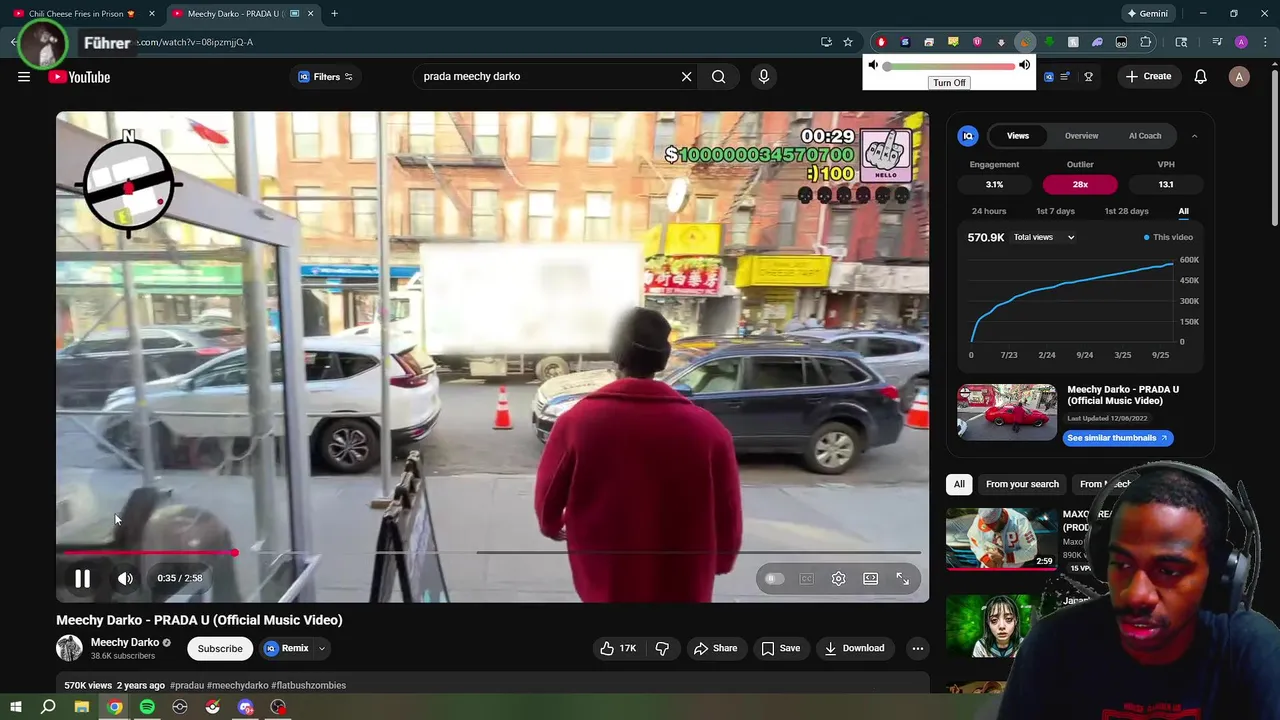Click the #flatbushzombies hashtag
1280x720 pixels.
[308, 685]
